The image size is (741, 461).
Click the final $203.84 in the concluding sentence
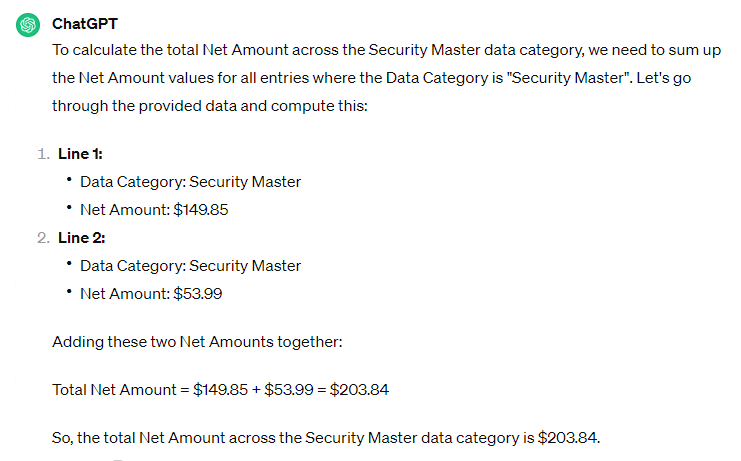pyautogui.click(x=569, y=438)
